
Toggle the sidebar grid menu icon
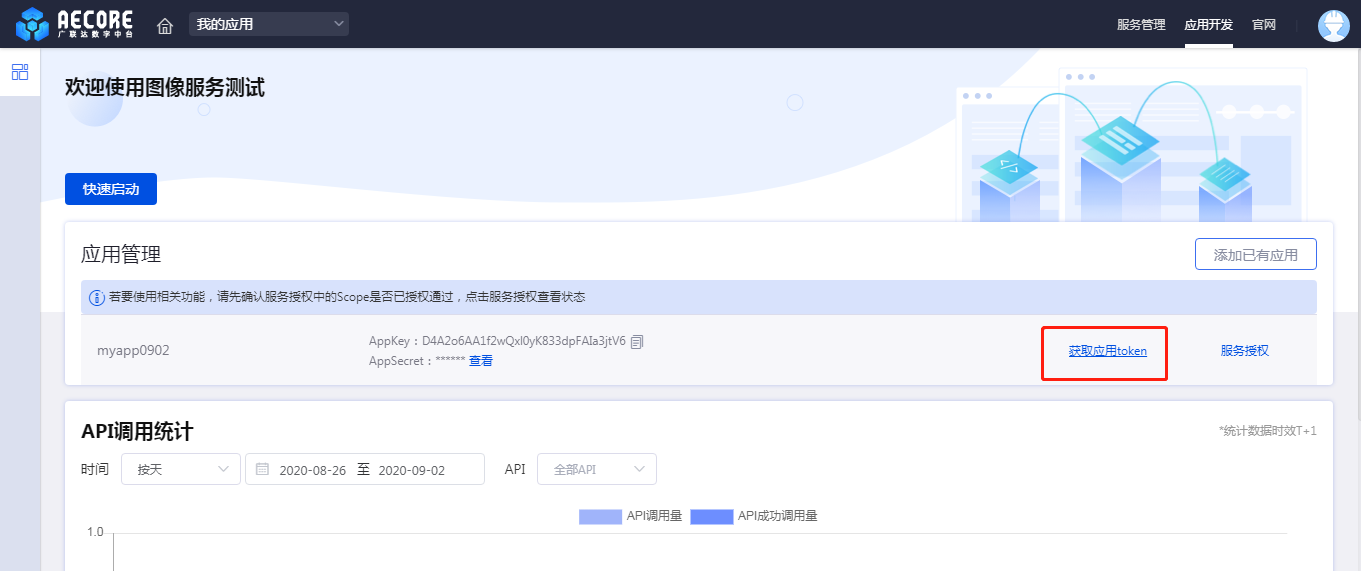20,72
